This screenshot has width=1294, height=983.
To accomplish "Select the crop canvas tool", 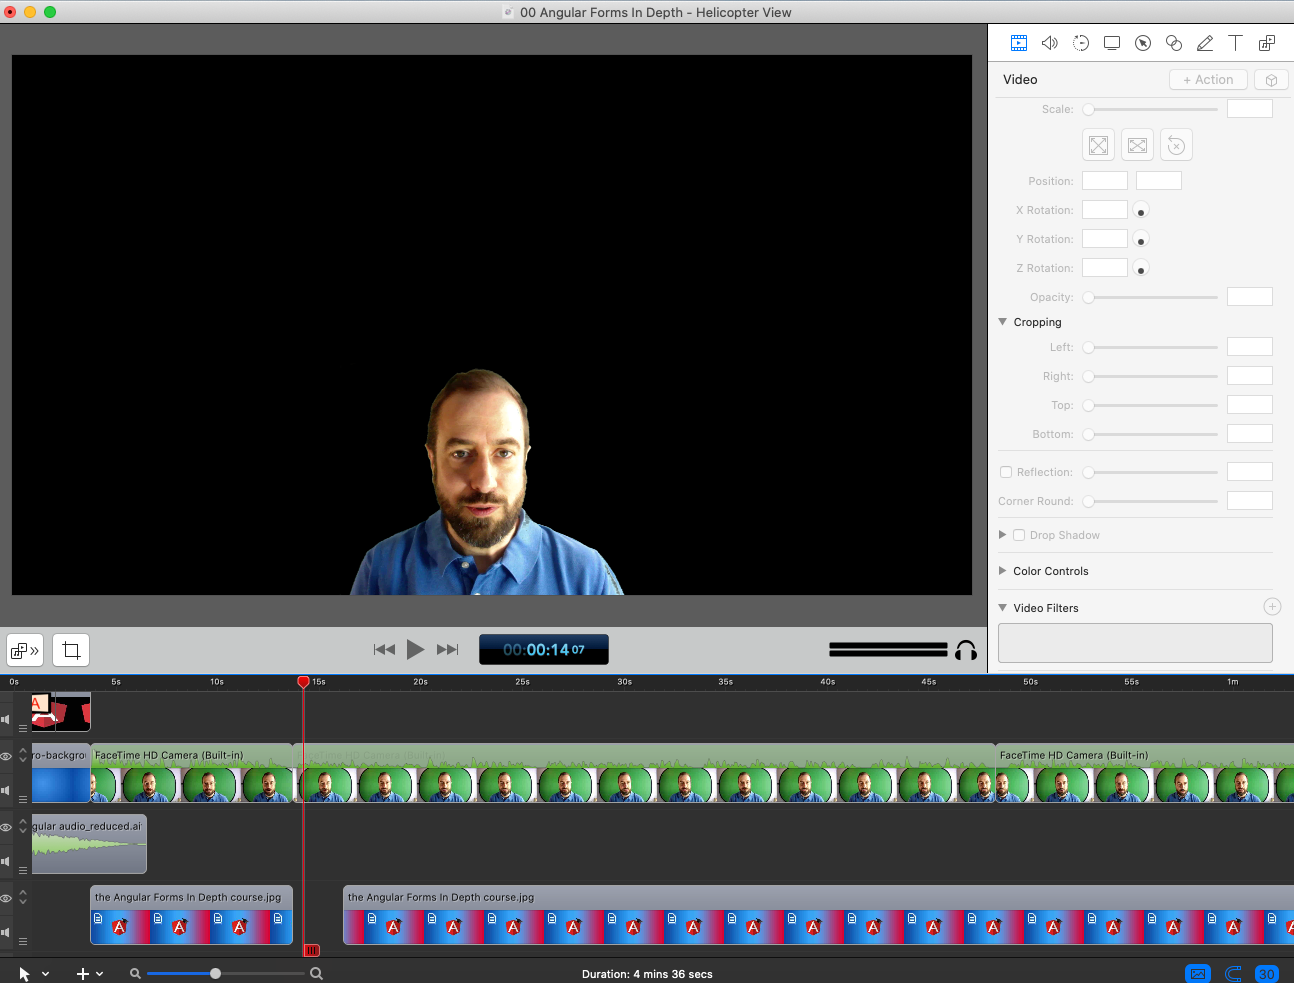I will point(71,651).
